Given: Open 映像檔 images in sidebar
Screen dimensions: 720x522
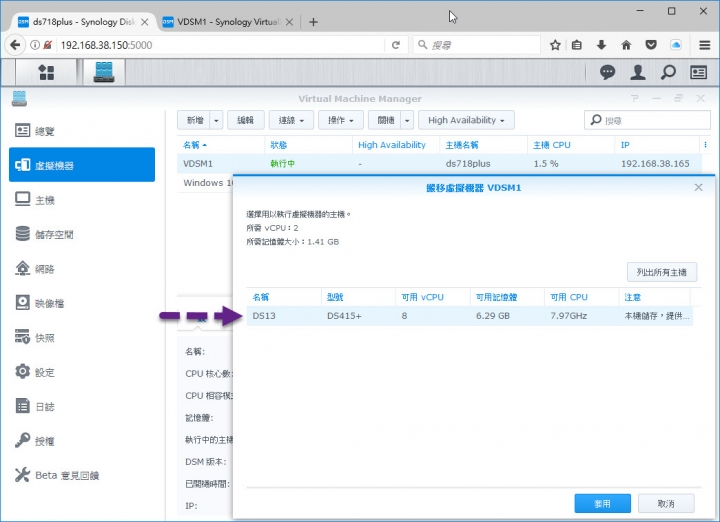Looking at the screenshot, I should click(x=82, y=303).
